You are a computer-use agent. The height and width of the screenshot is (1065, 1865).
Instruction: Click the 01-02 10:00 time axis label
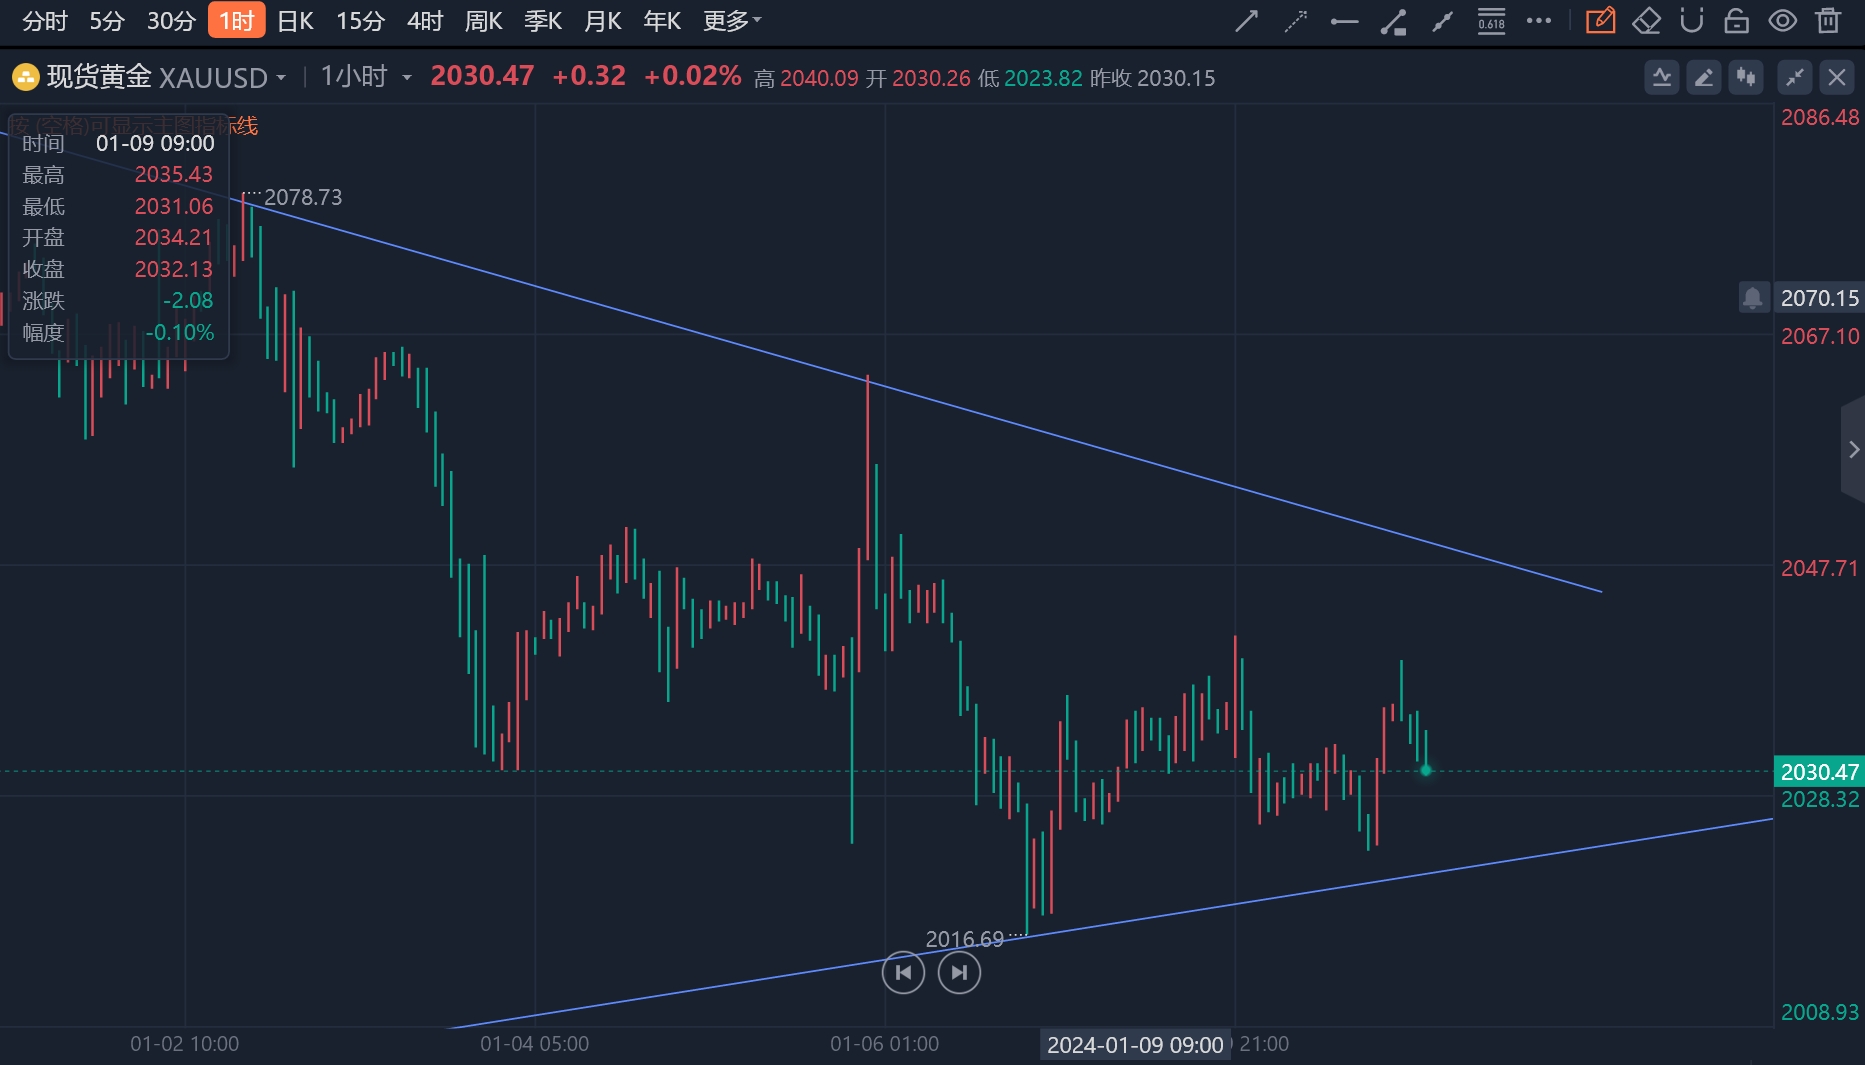pos(185,1044)
